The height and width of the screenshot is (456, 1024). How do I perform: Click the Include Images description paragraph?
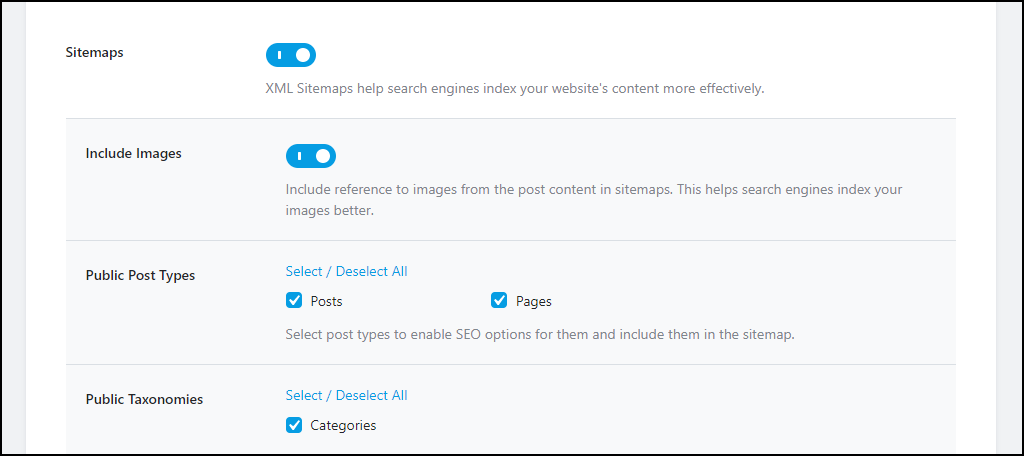[x=594, y=201]
